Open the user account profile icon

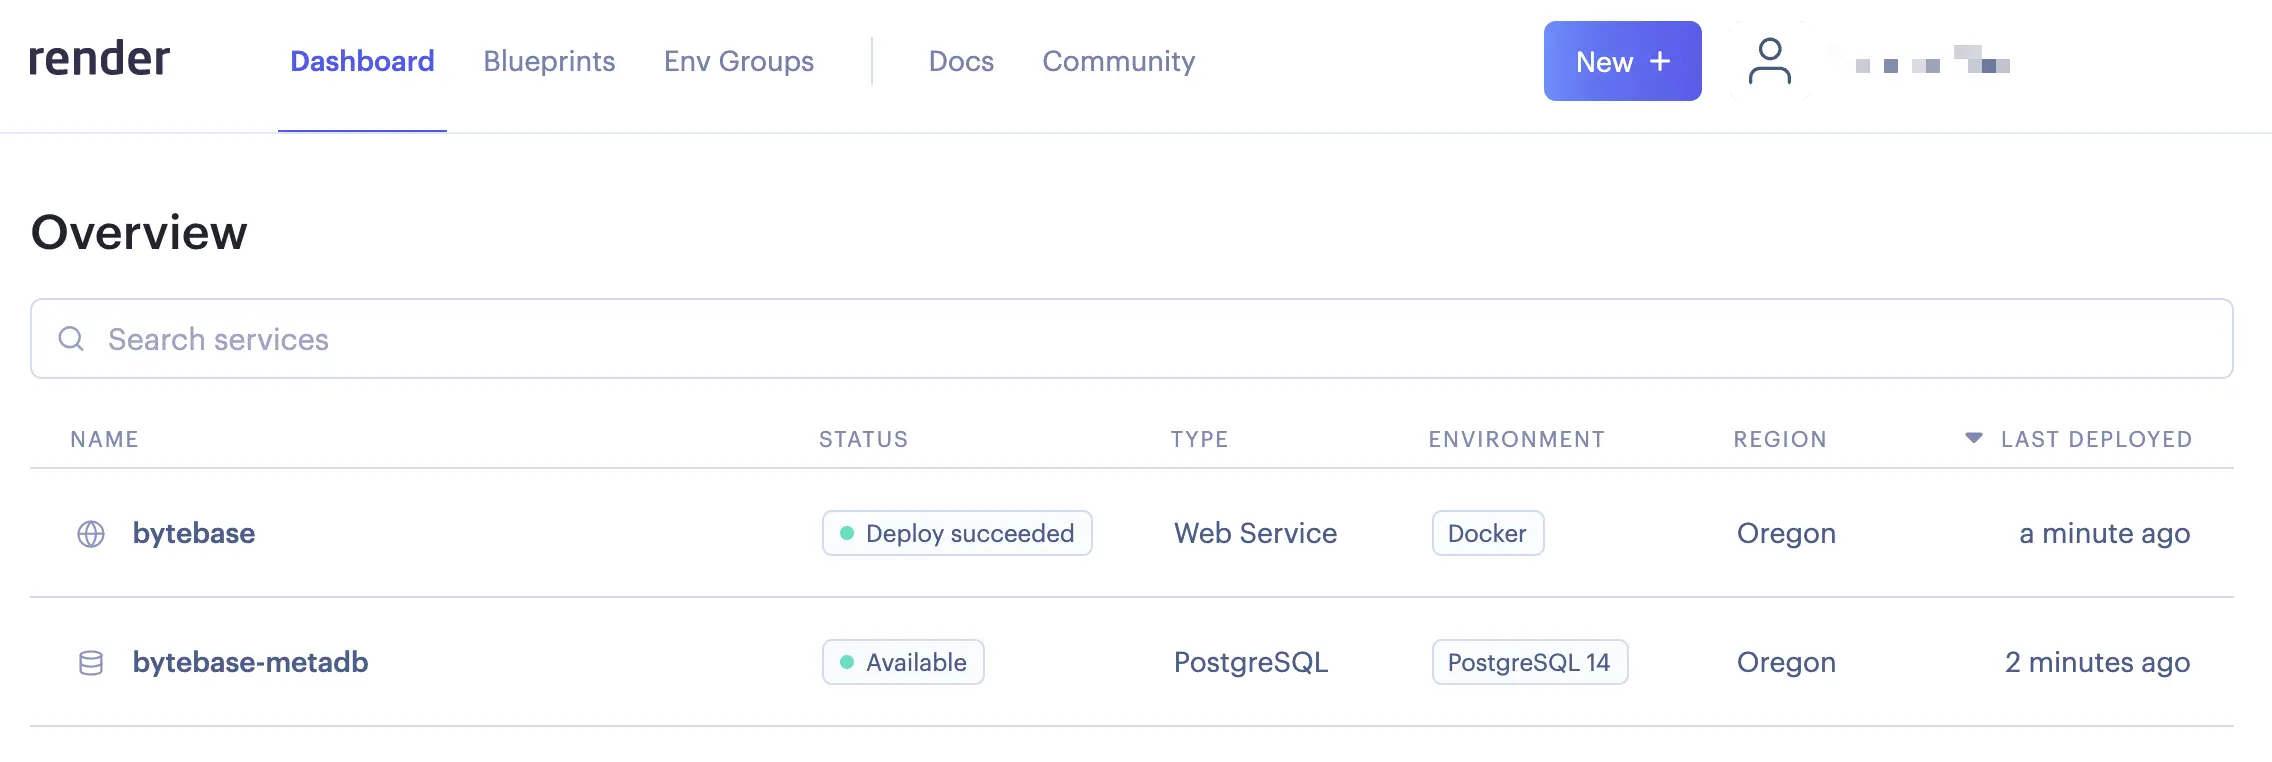click(1769, 61)
